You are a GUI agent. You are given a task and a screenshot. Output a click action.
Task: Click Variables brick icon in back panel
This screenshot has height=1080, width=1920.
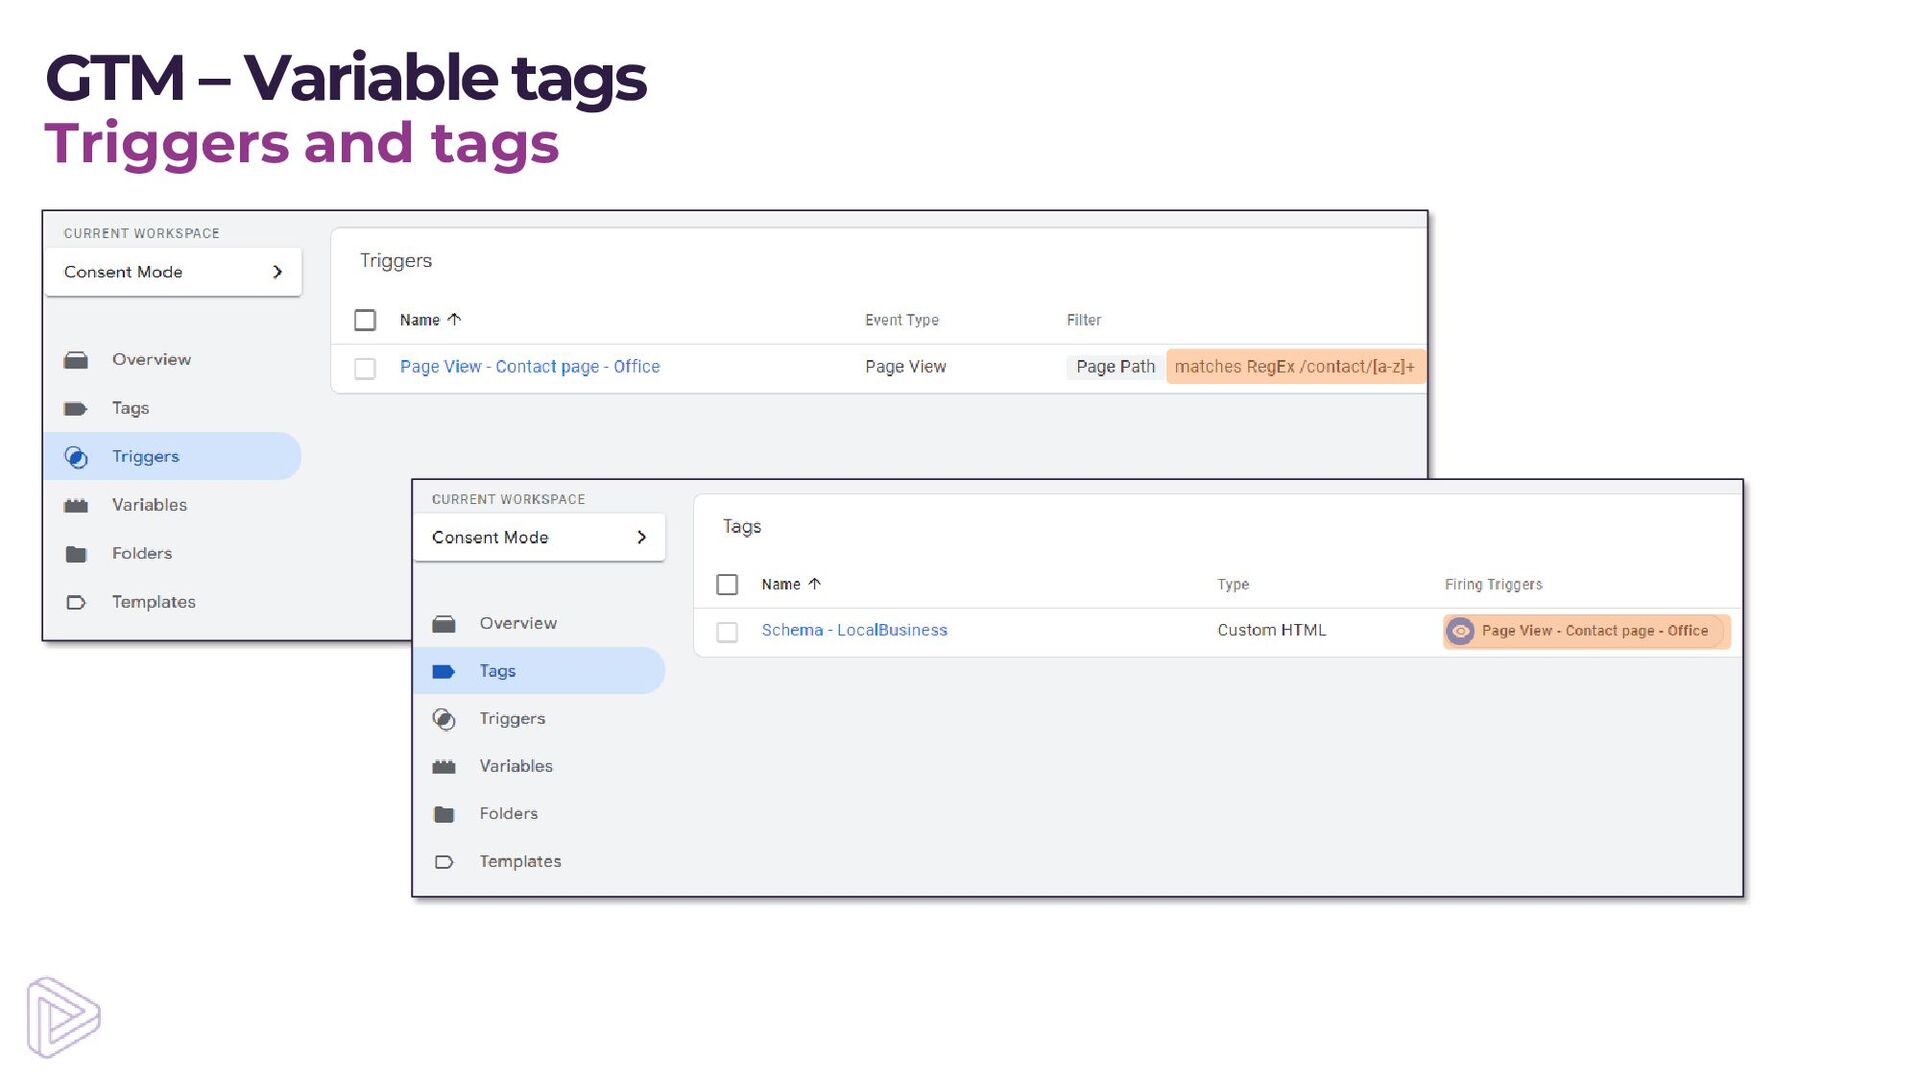[76, 506]
